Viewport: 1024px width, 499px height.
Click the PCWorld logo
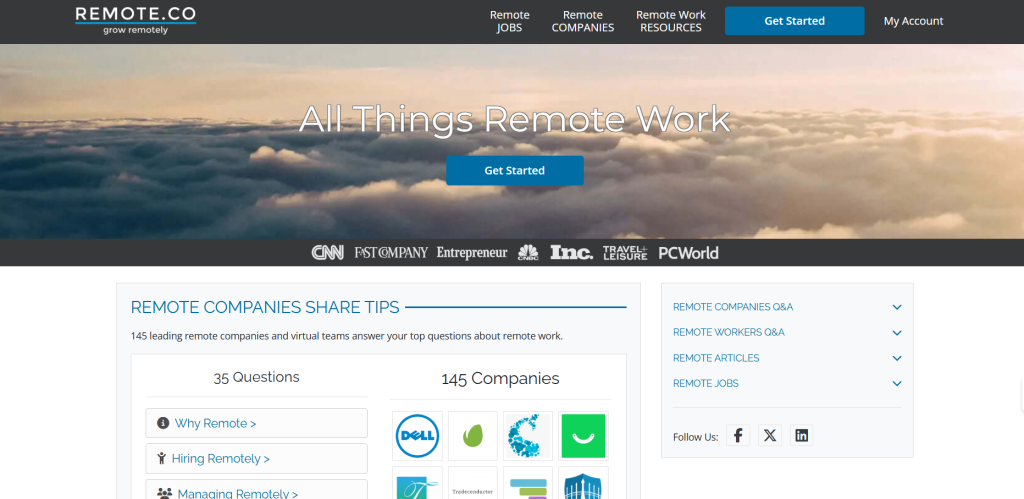688,253
